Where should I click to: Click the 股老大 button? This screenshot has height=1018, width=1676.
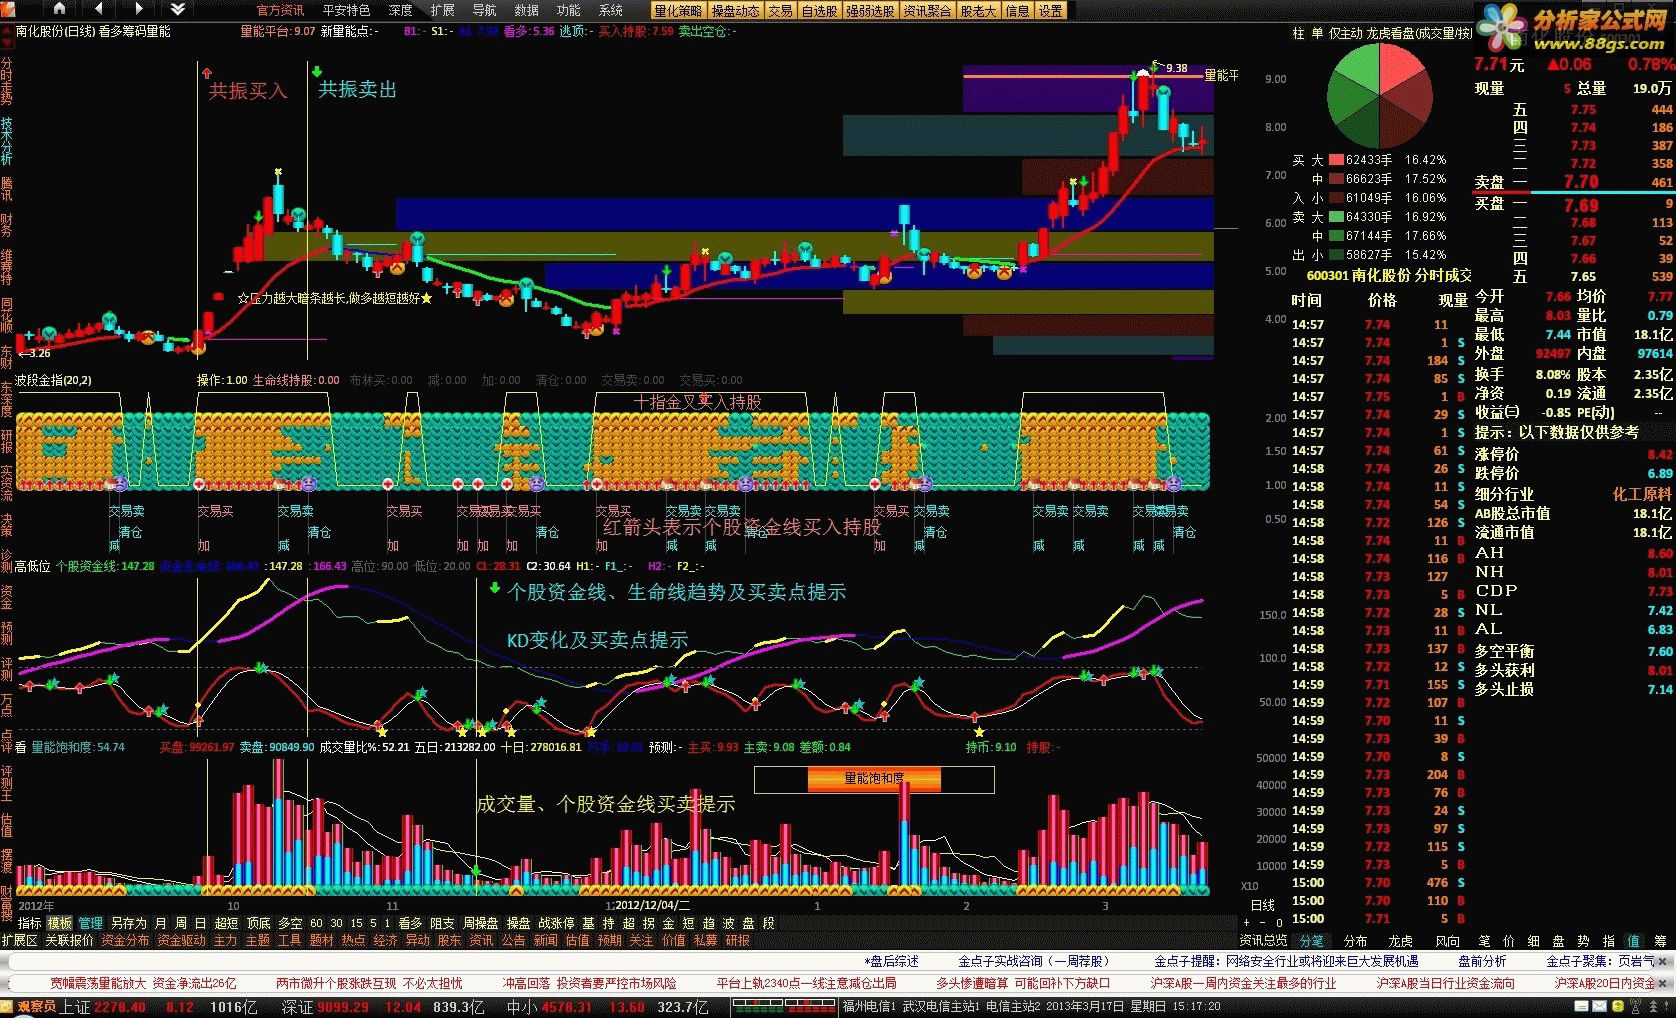(x=978, y=11)
